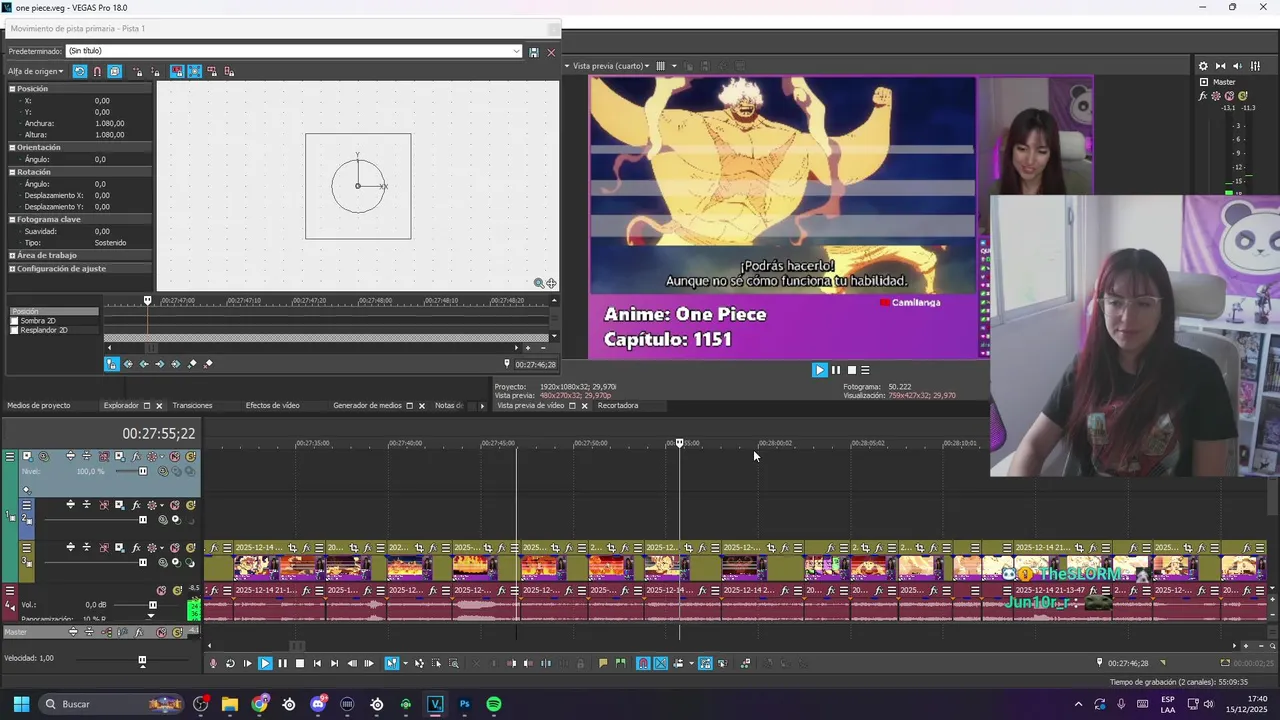Viewport: 1280px width, 720px height.
Task: Go to next keyframe
Action: [x=160, y=364]
